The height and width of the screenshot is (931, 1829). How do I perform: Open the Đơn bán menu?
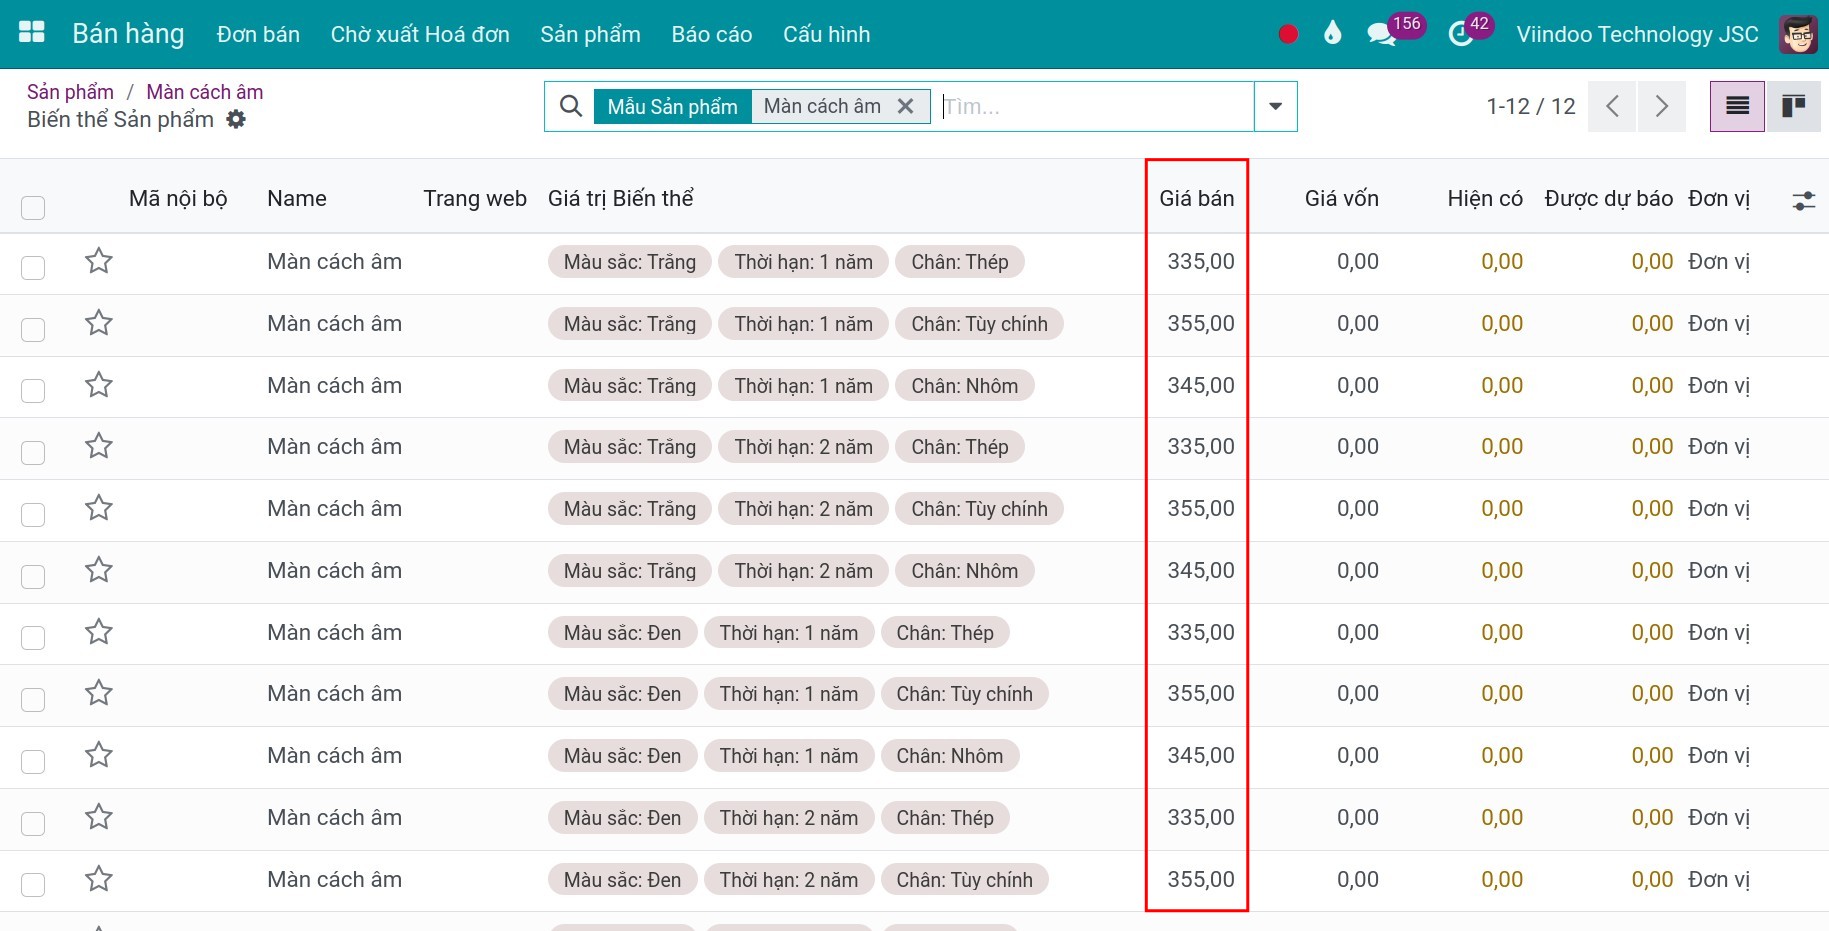click(x=258, y=34)
